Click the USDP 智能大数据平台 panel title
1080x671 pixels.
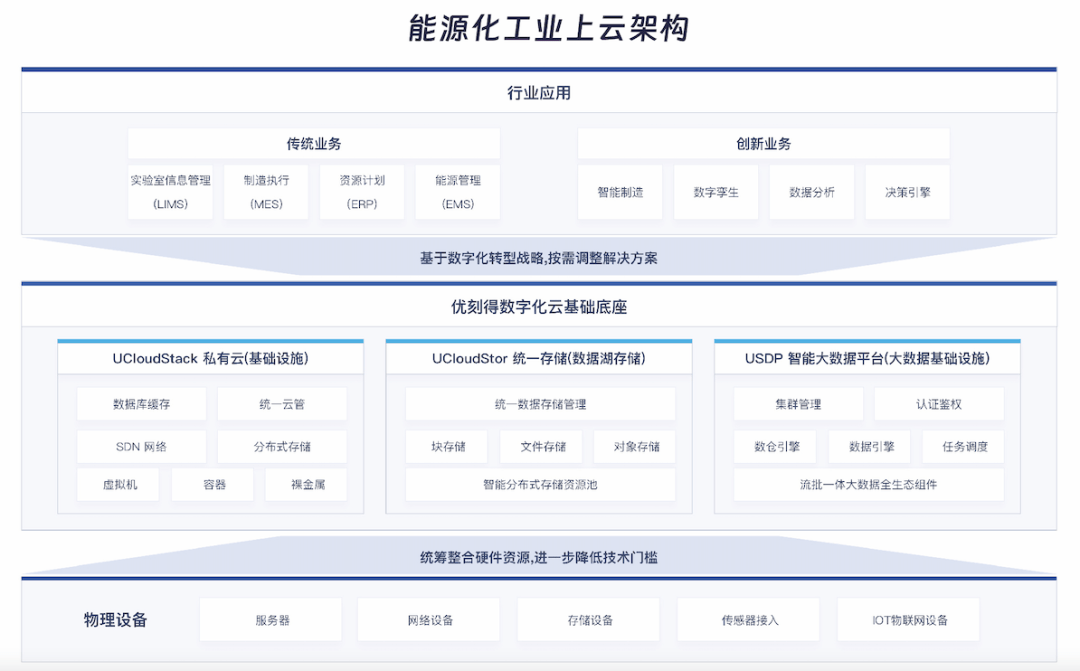click(867, 358)
